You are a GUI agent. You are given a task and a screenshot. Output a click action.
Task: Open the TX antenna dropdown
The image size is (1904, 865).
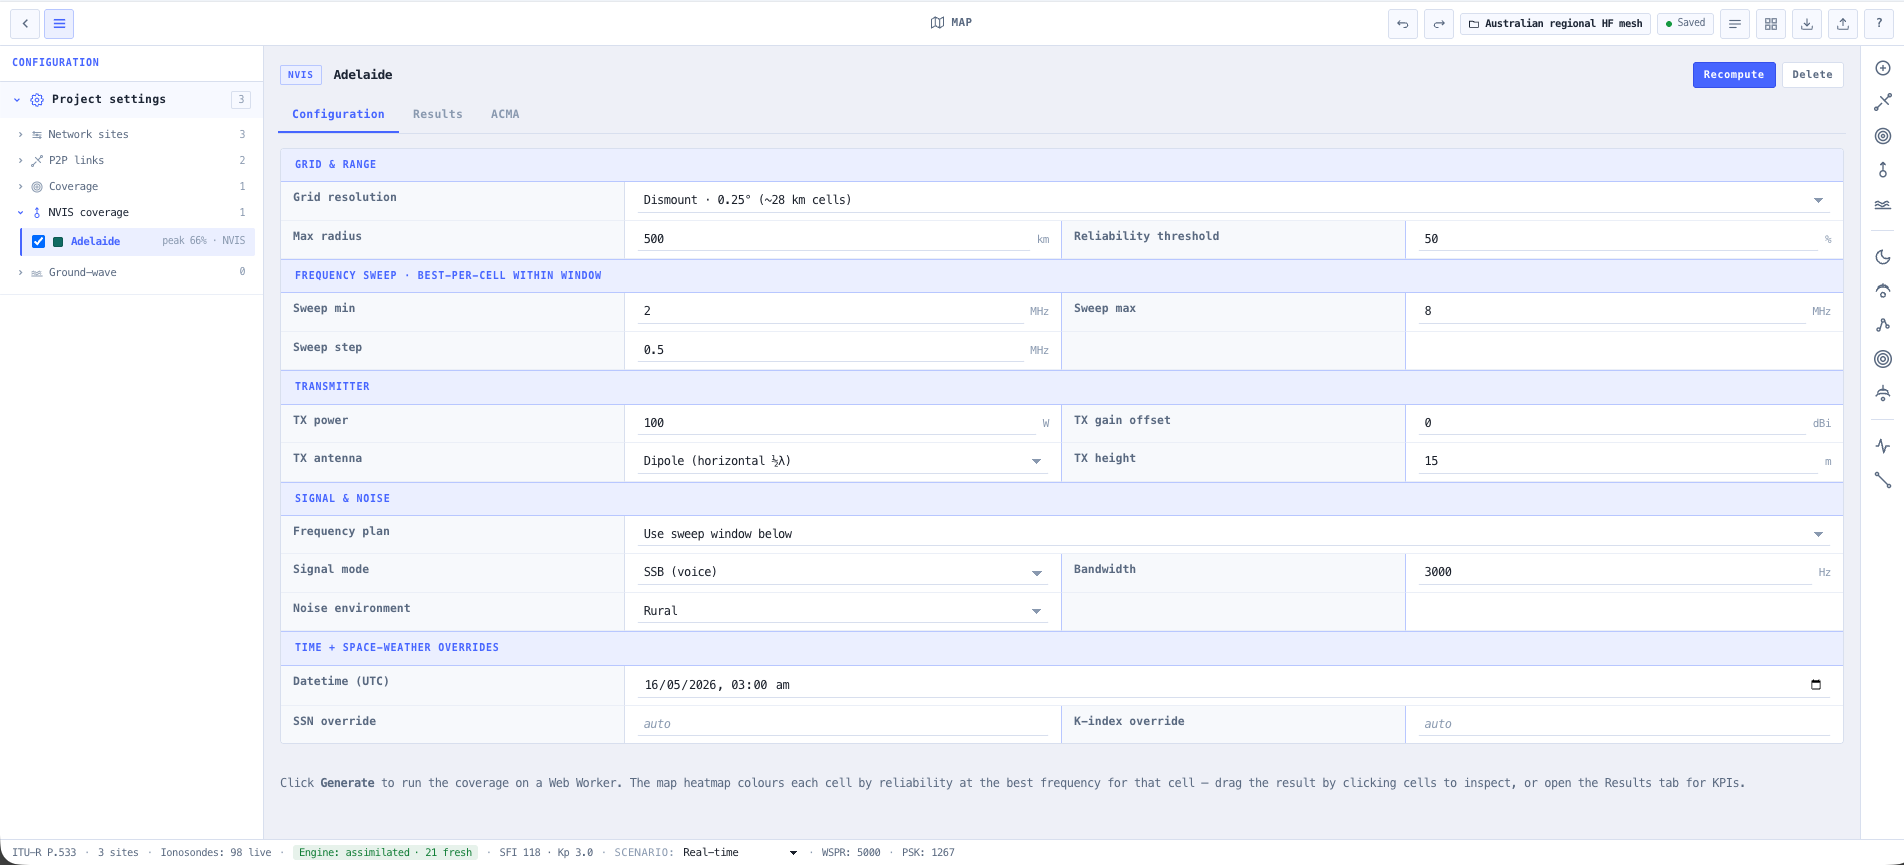[x=842, y=461]
